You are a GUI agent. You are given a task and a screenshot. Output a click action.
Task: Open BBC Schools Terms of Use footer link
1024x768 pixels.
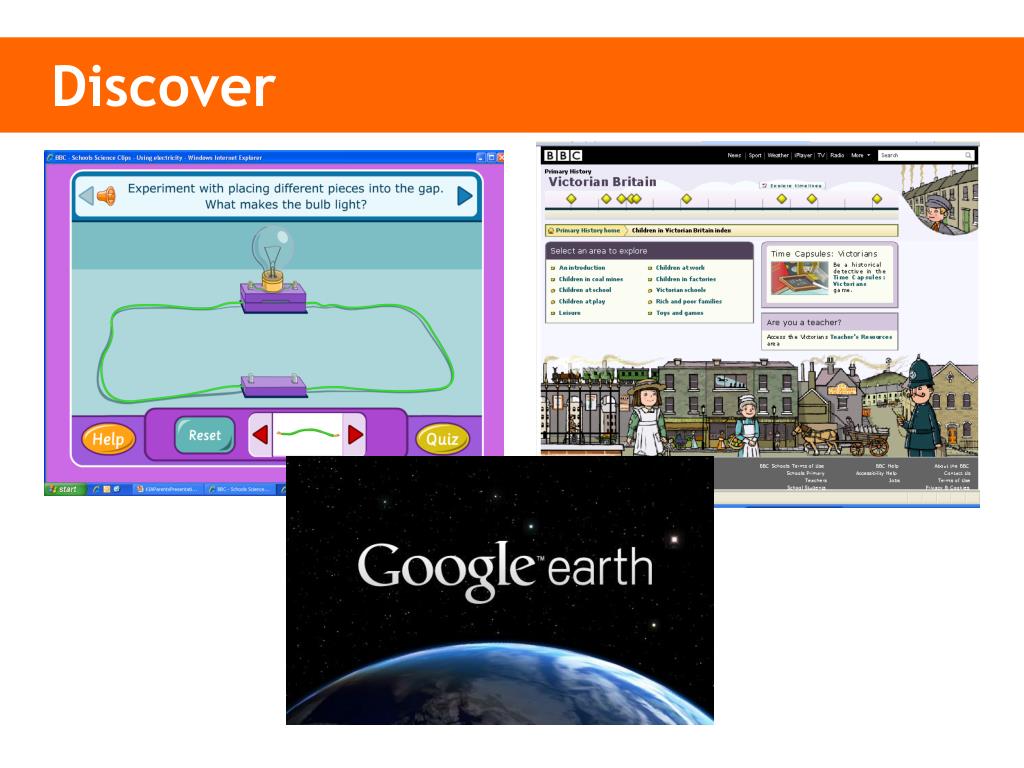pos(792,466)
